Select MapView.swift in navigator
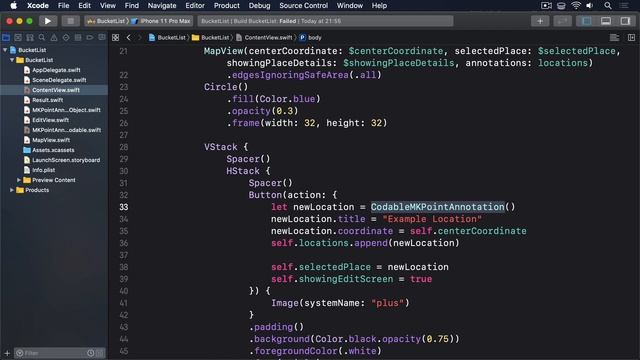The height and width of the screenshot is (360, 640). click(51, 140)
